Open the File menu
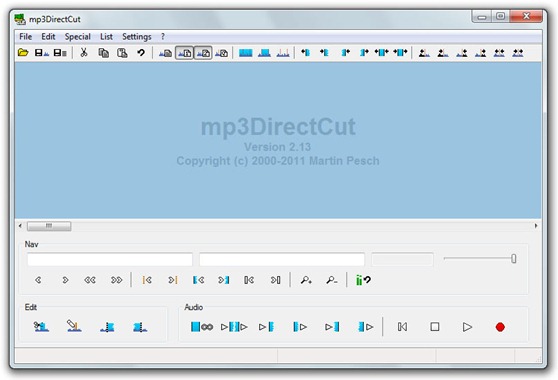Screen dimensions: 558x380 click(x=25, y=37)
